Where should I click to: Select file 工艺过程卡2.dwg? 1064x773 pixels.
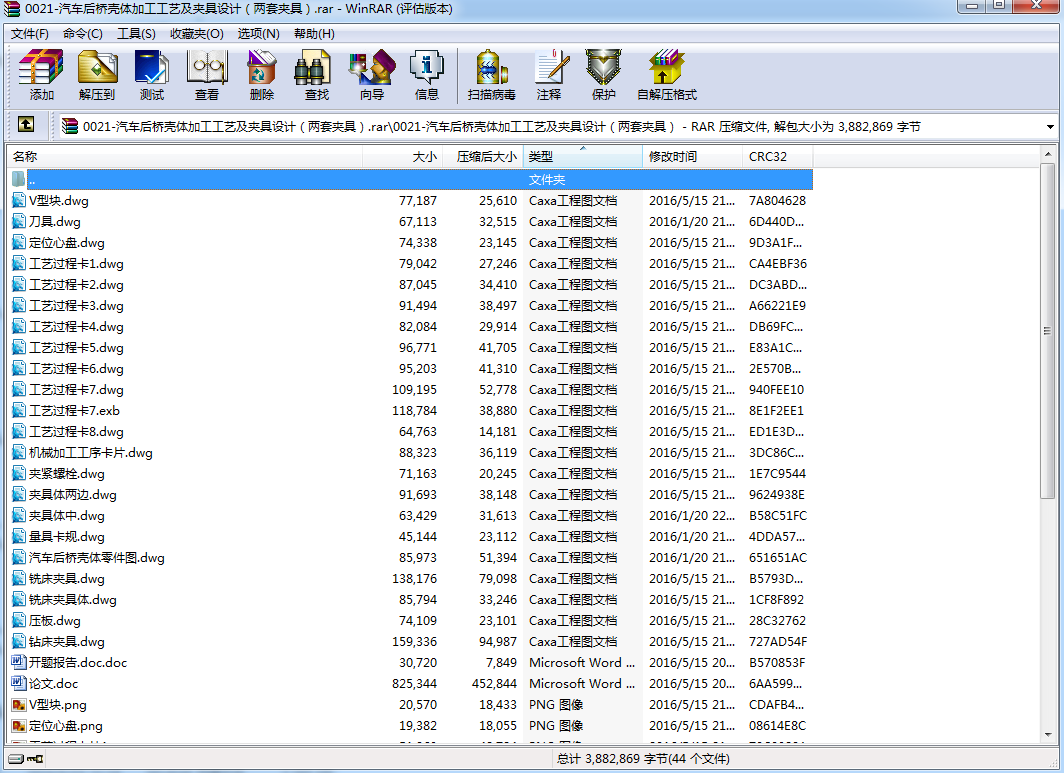pos(76,285)
